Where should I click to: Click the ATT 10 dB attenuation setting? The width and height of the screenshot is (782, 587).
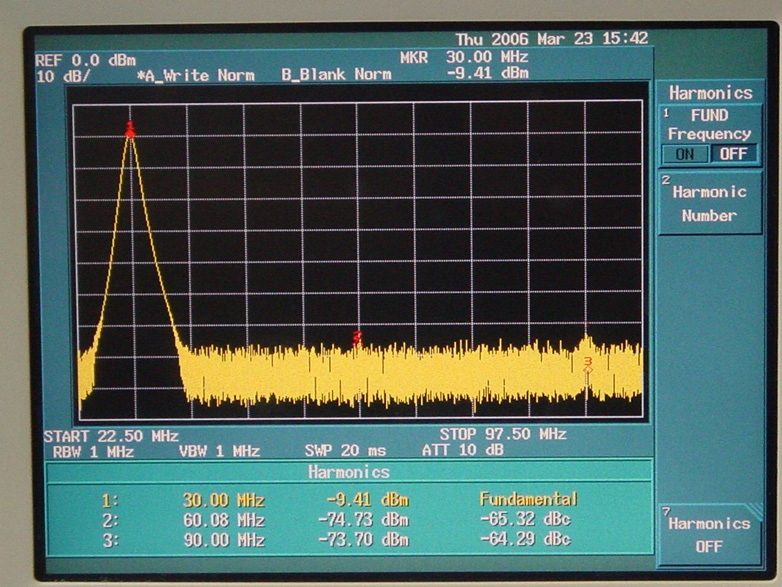point(479,450)
